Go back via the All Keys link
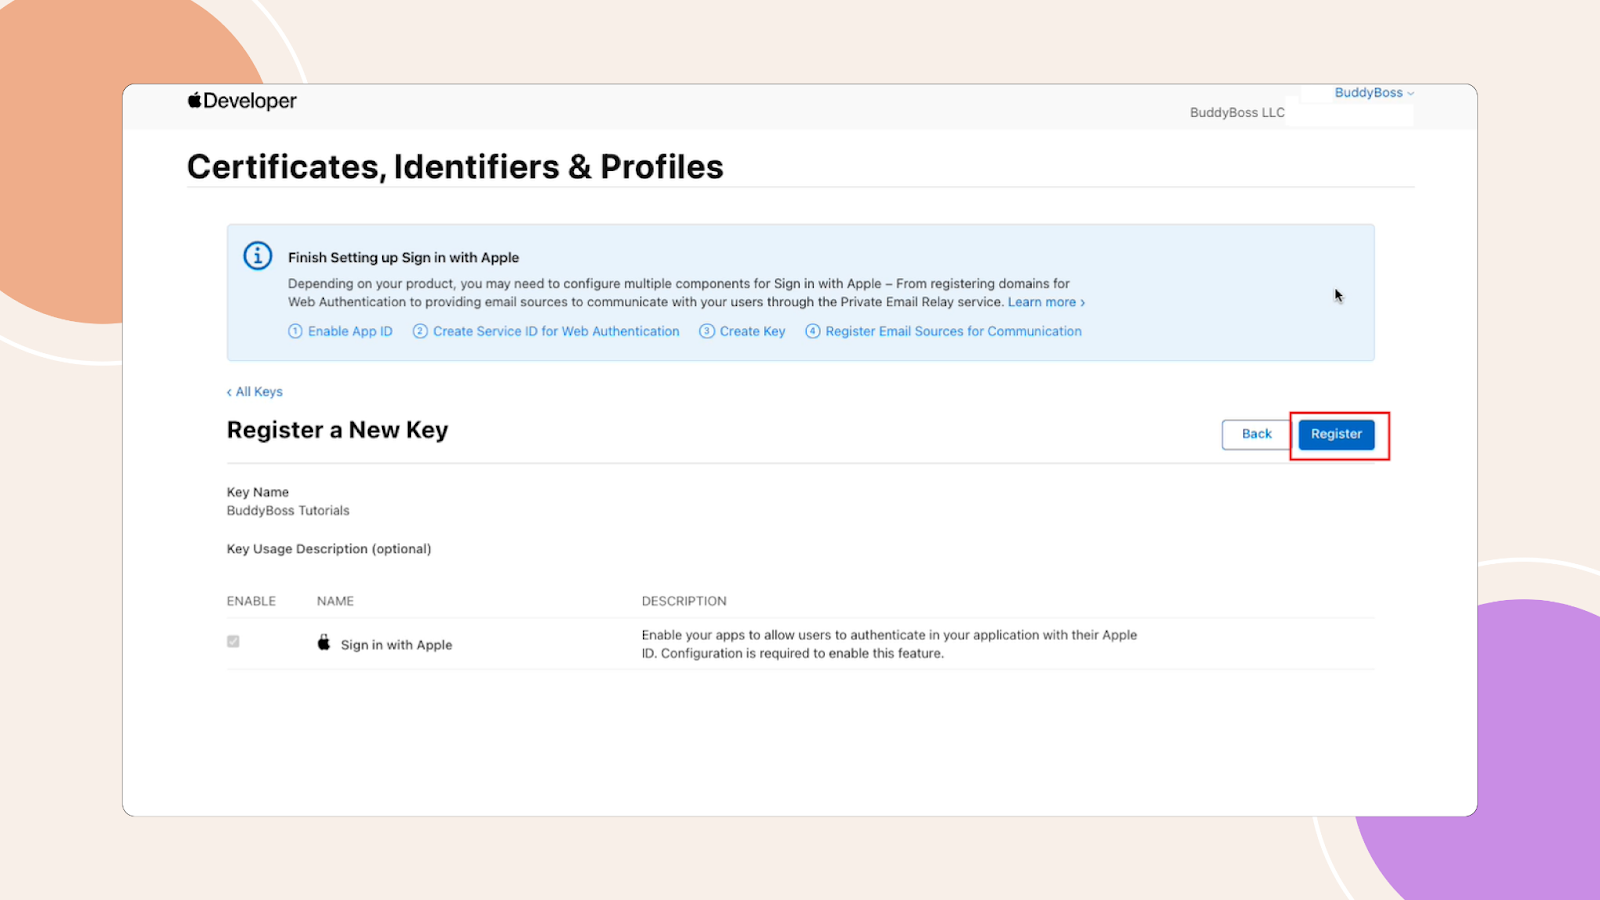This screenshot has width=1600, height=900. click(x=255, y=392)
